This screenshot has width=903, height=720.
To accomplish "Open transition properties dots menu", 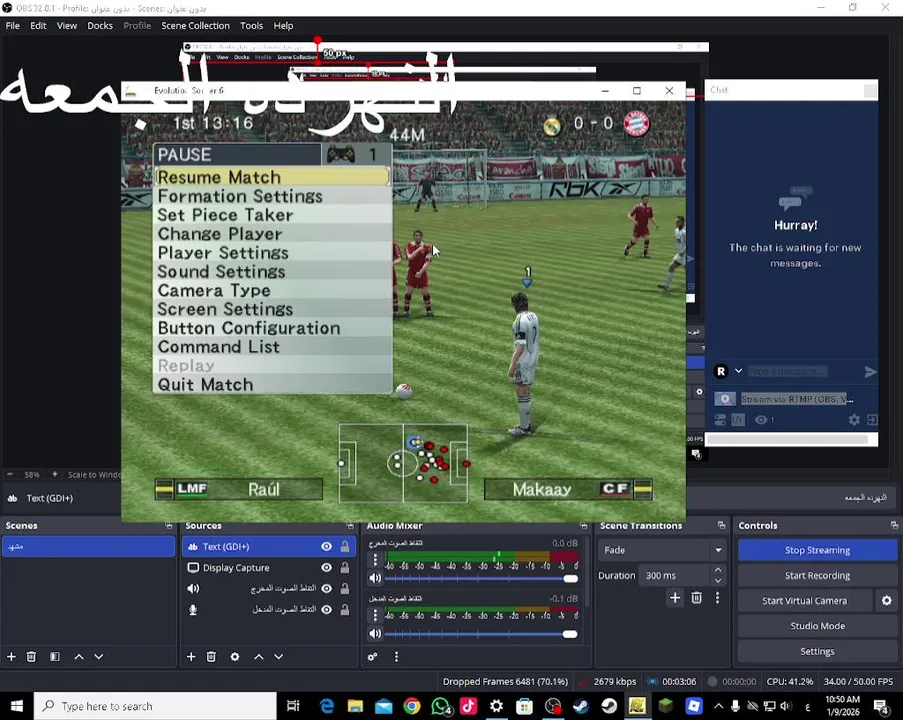I will point(718,598).
